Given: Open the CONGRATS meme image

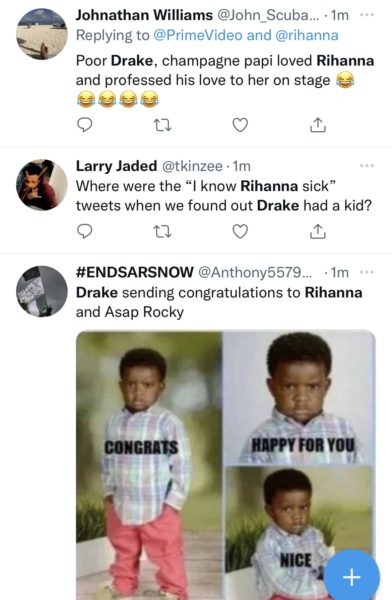Looking at the screenshot, I should (x=149, y=465).
